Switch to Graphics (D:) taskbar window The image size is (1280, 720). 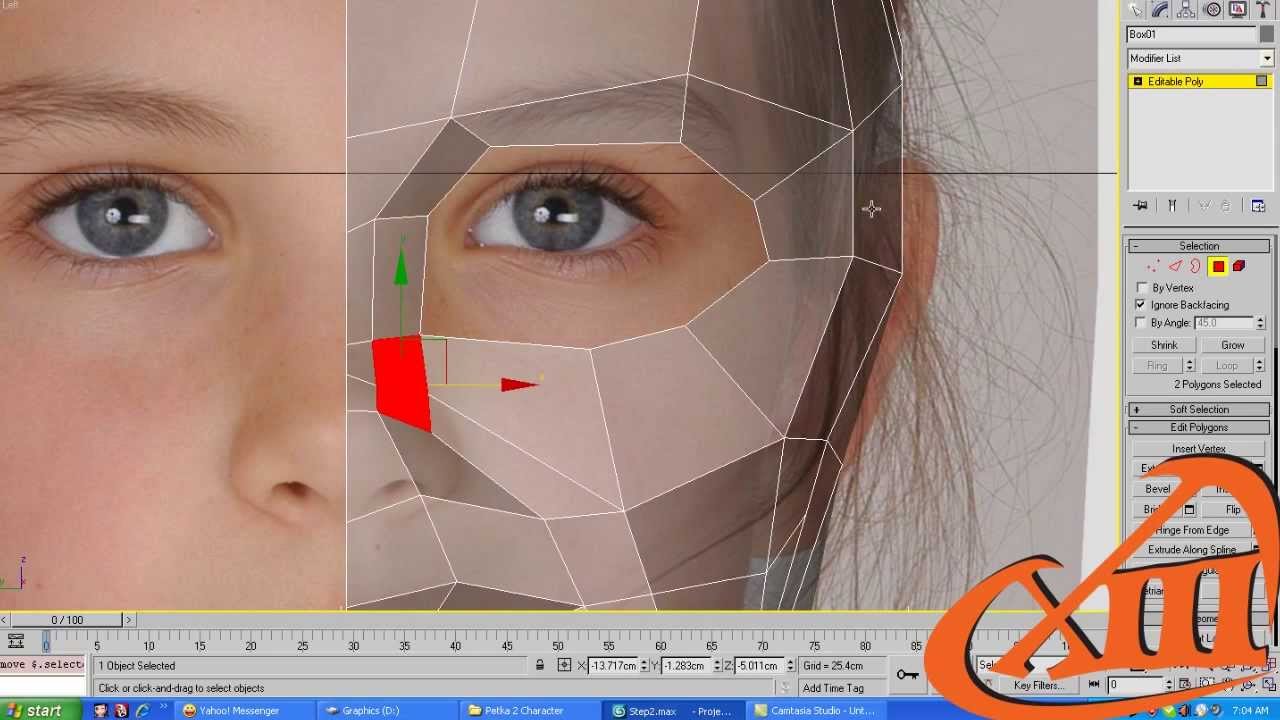pos(385,710)
